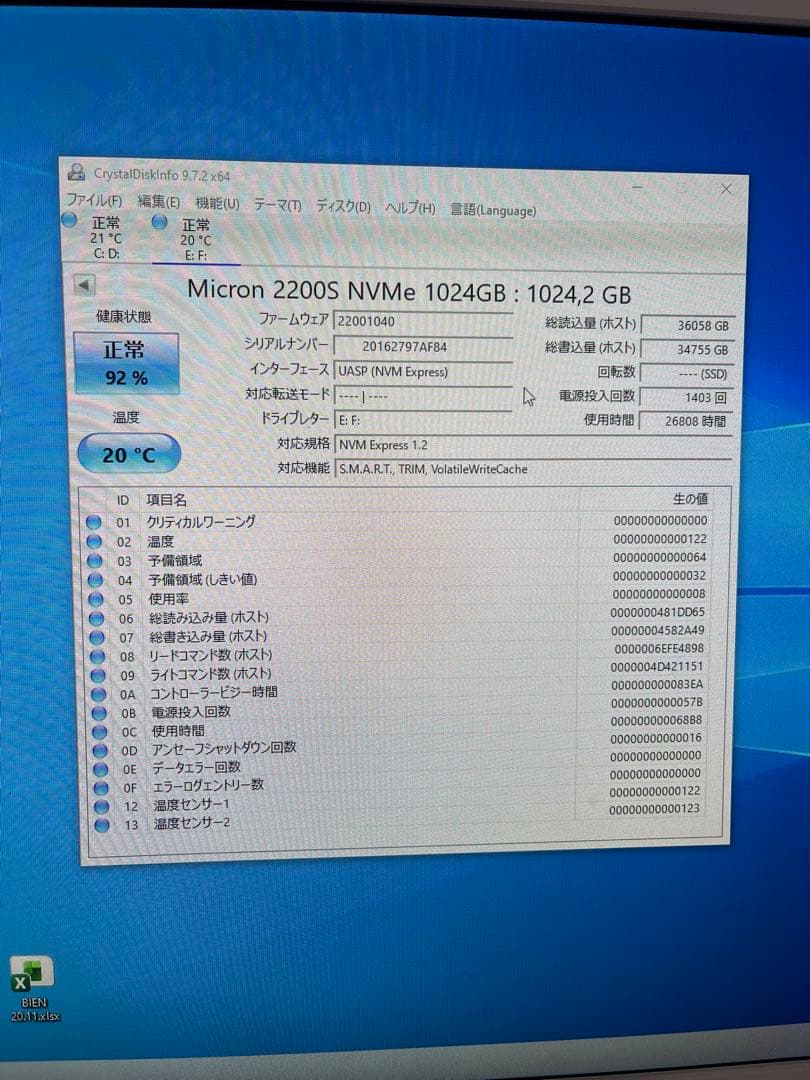This screenshot has height=1080, width=810.
Task: Click the drive letter field E: F:
Action: (423, 420)
